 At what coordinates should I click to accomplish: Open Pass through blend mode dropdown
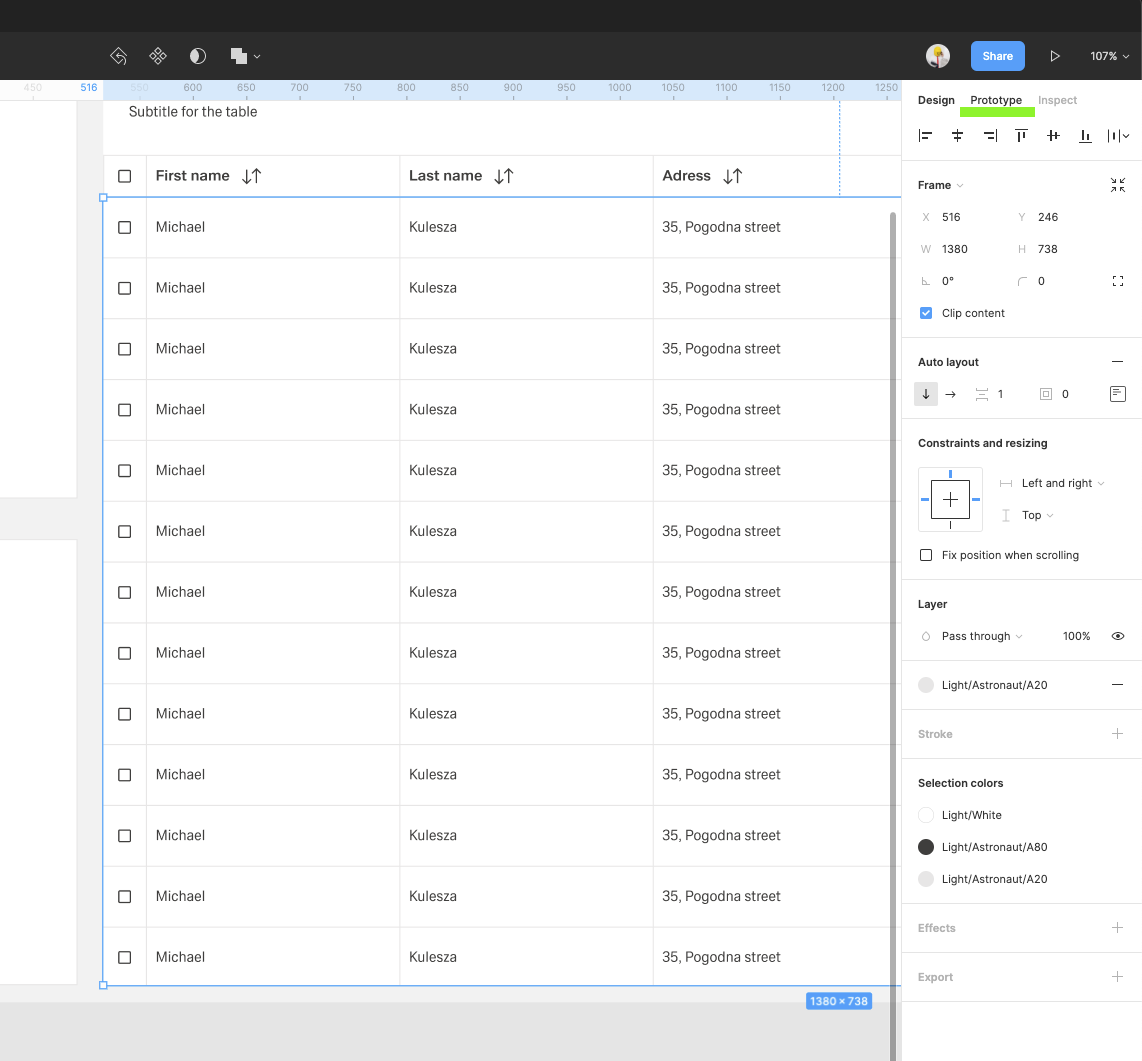click(981, 636)
